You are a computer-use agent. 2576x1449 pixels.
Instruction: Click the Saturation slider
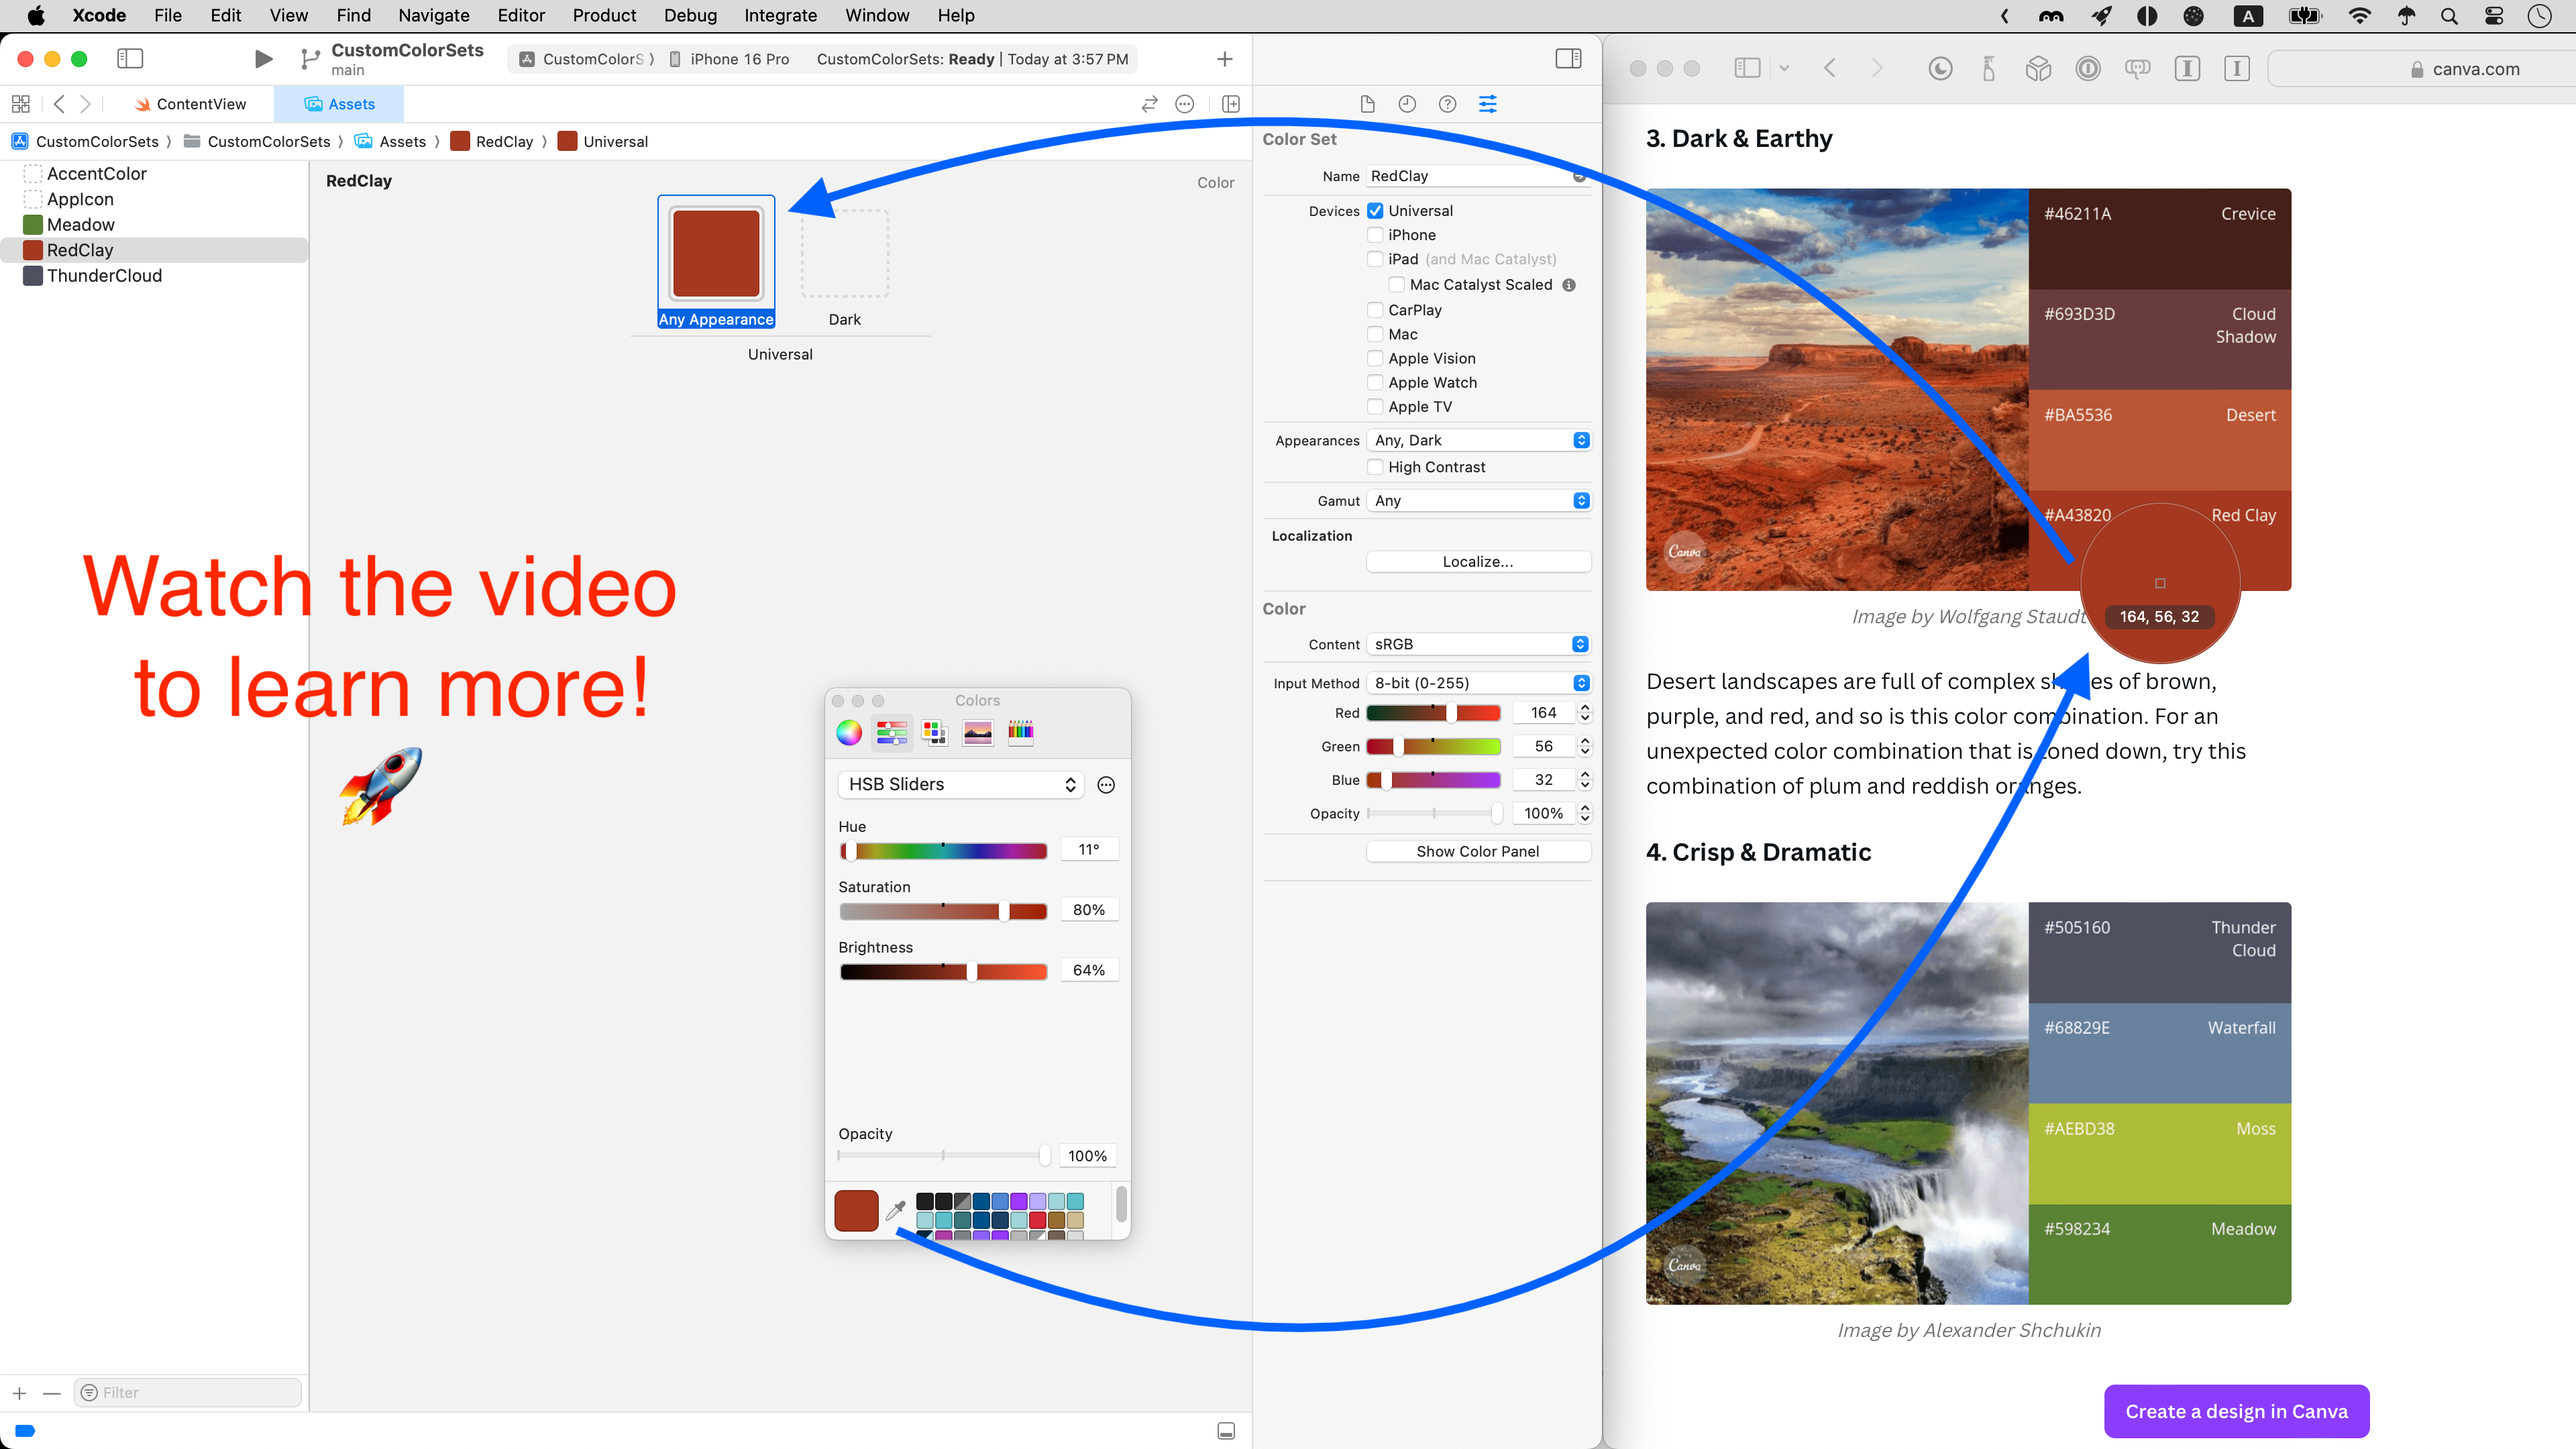943,911
